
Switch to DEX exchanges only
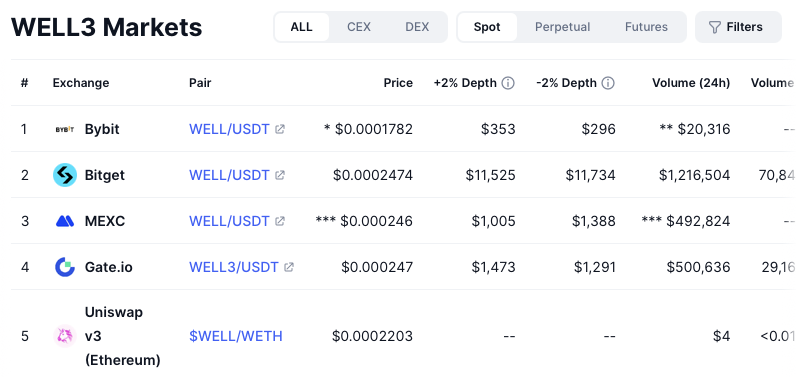click(417, 27)
